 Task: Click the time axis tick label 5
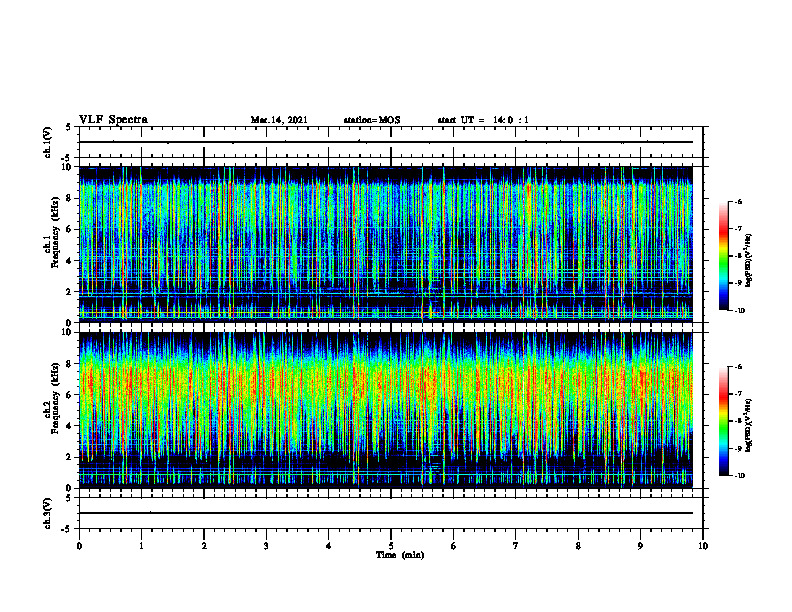tap(391, 546)
